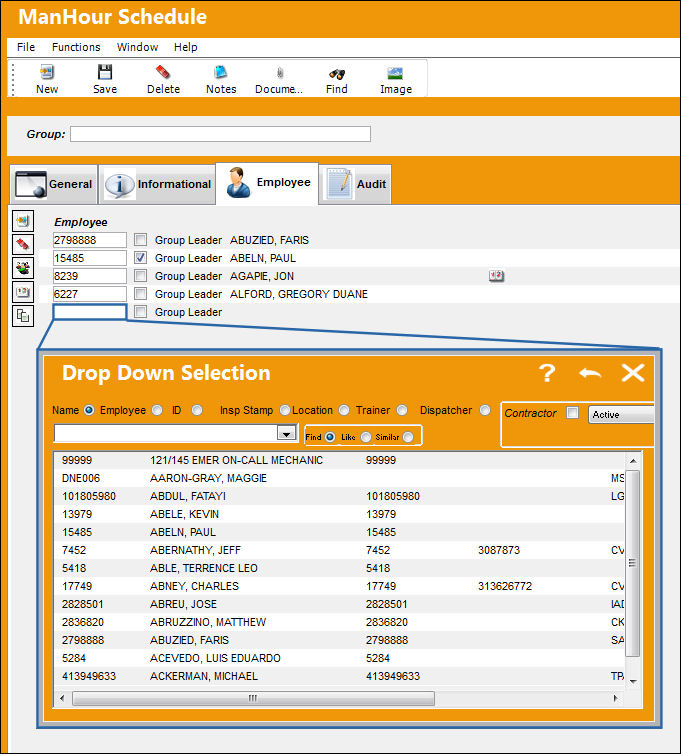Click the empty employee ID field
This screenshot has width=681, height=754.
click(90, 312)
